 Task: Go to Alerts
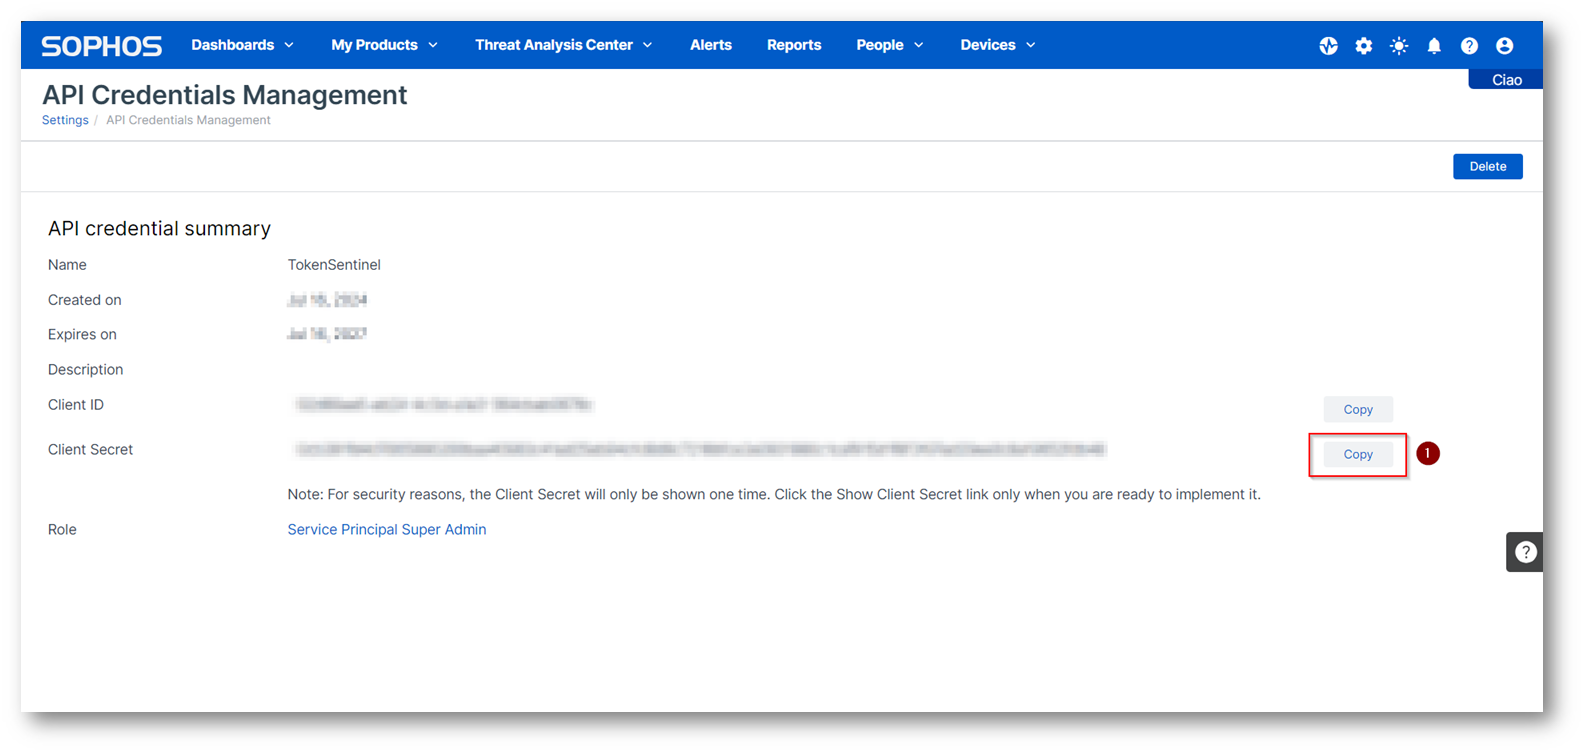point(711,45)
